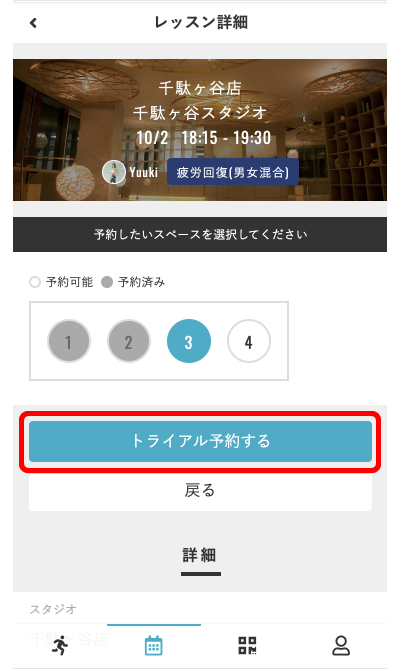Open the QR code tab icon
The image size is (400, 669).
[x=247, y=645]
